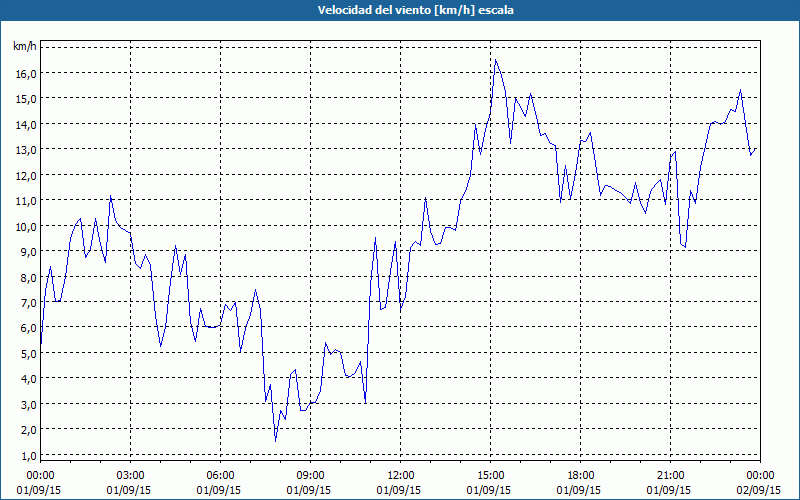Viewport: 800px width, 500px height.
Task: Click the 11,0 y-axis value
Action: [x=26, y=201]
